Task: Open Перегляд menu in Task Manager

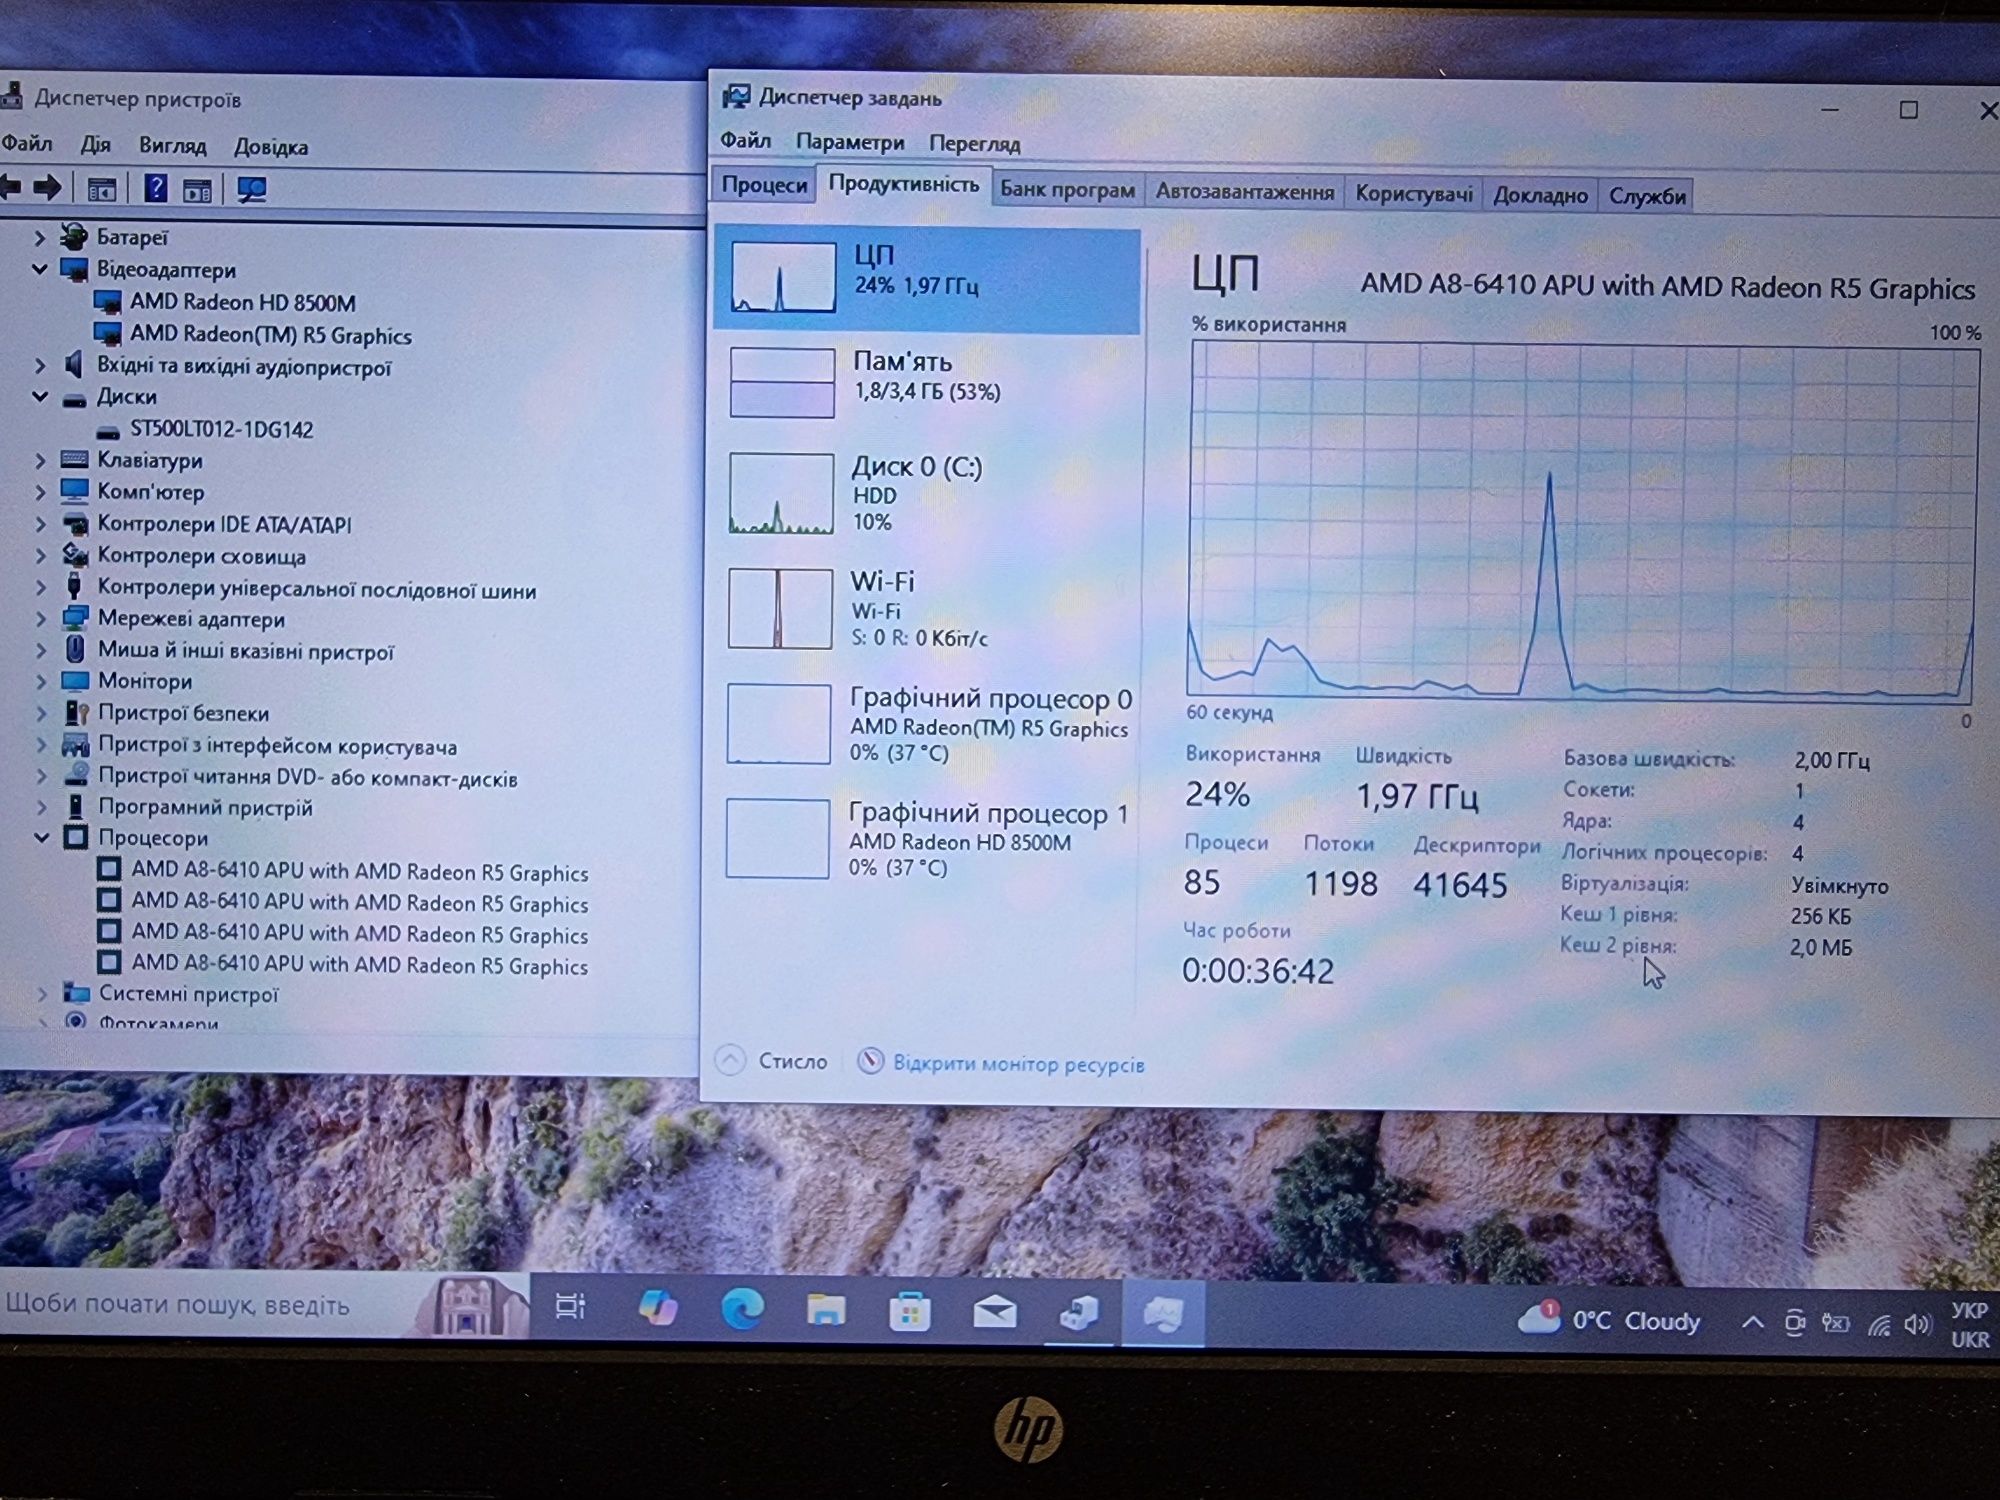Action: pos(974,143)
